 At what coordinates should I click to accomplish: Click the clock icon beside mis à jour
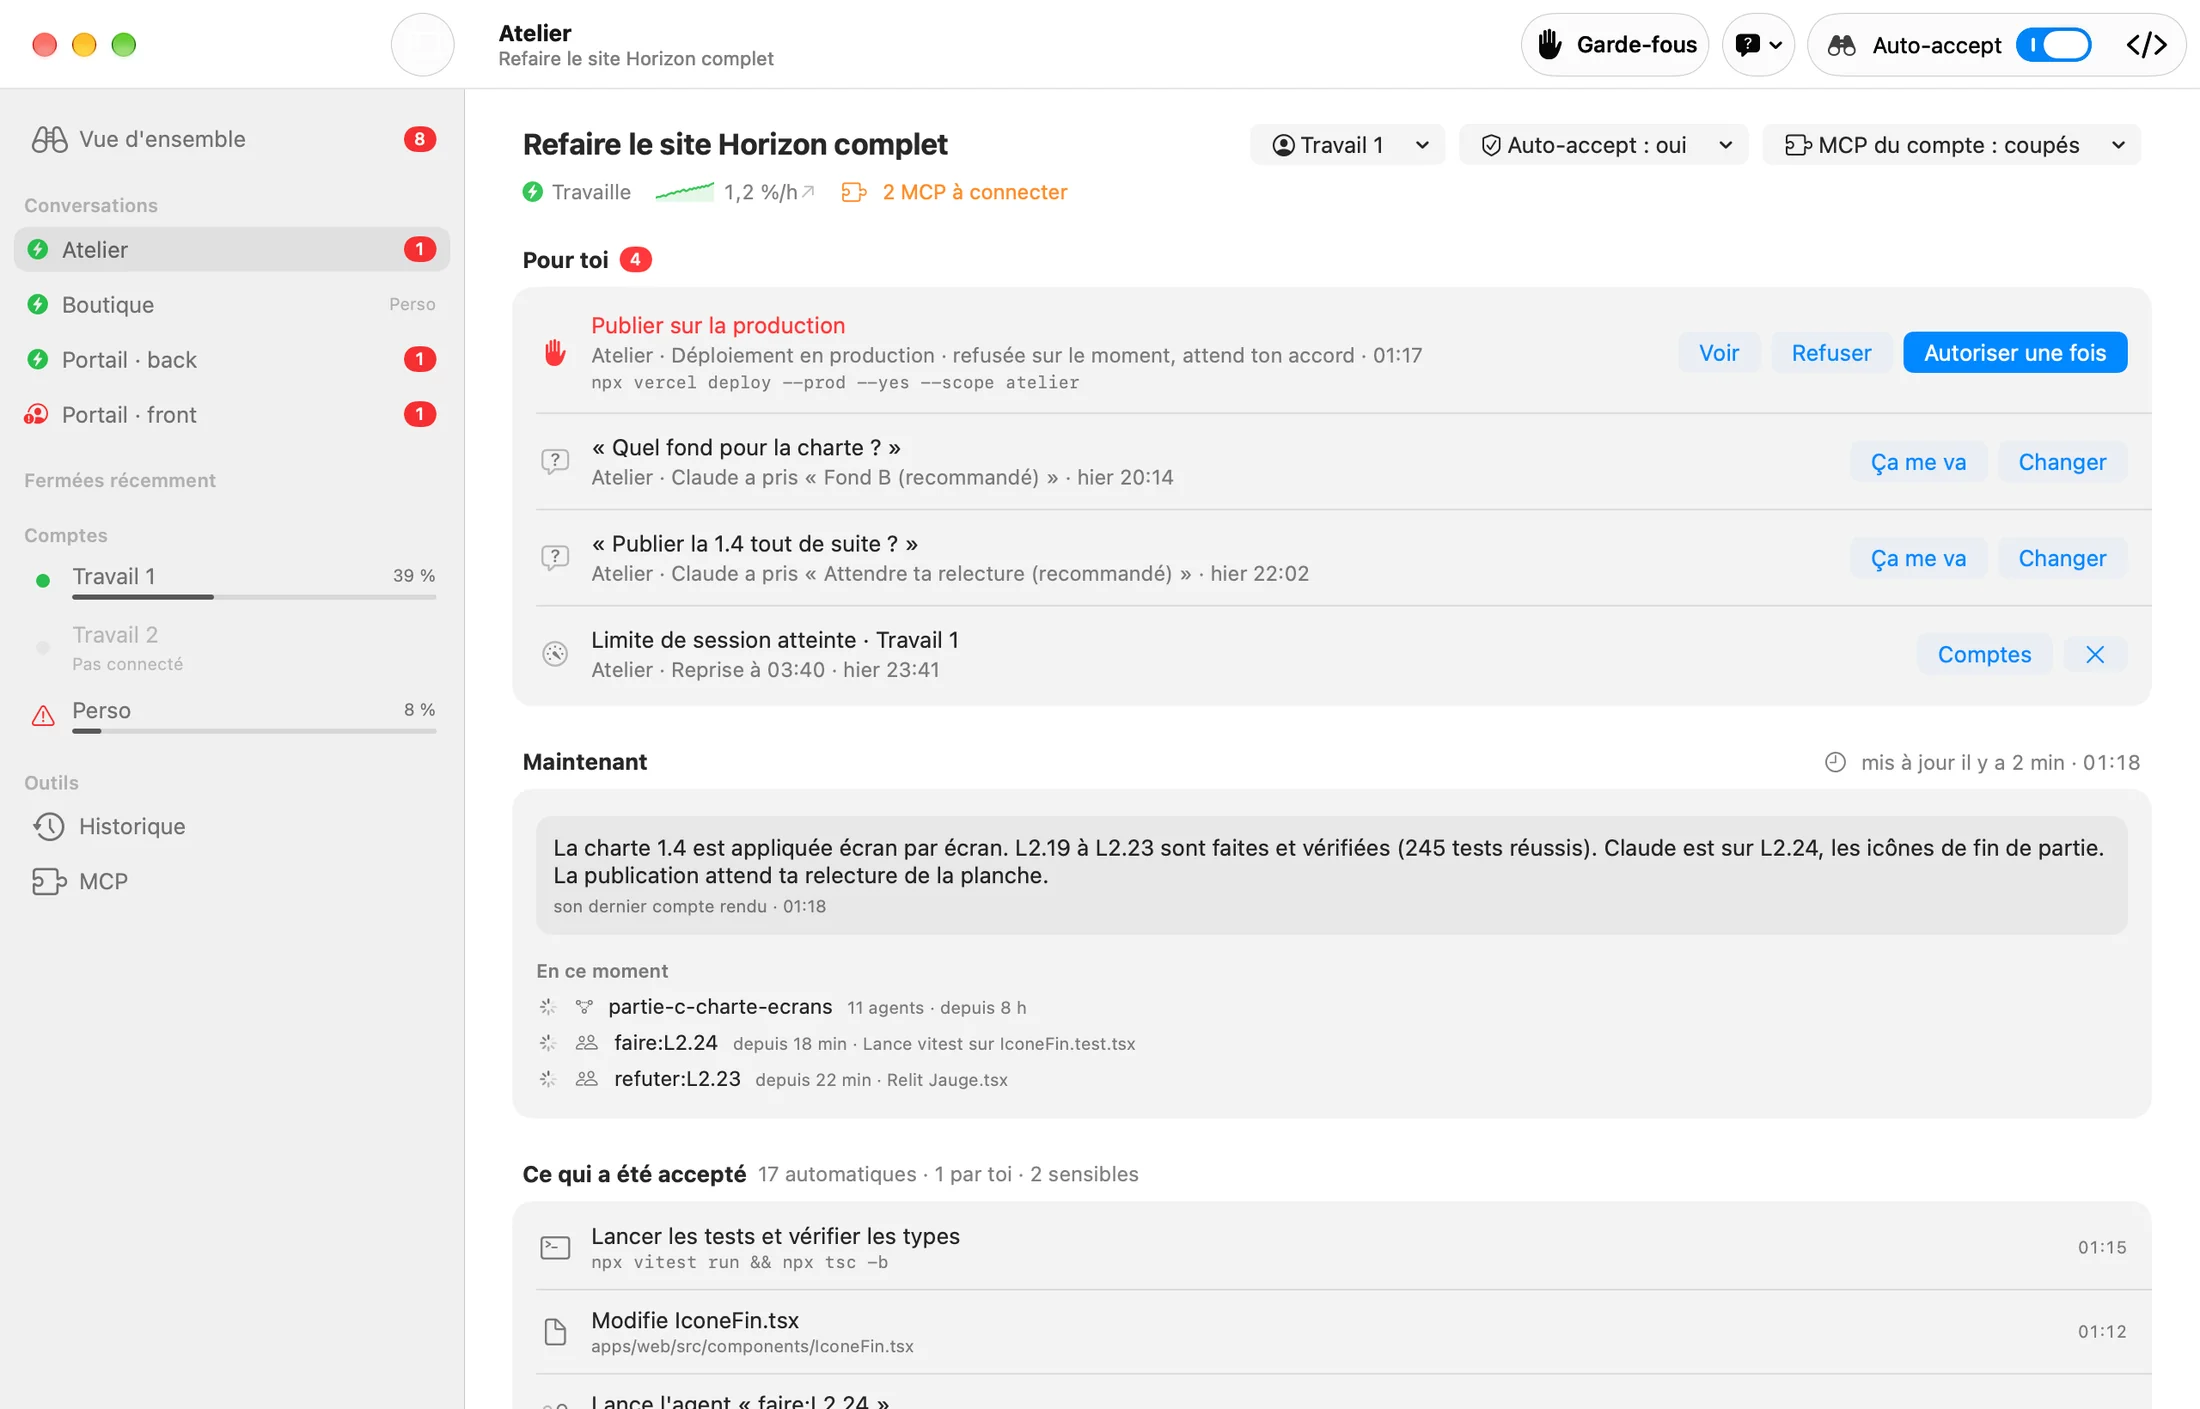1835,762
